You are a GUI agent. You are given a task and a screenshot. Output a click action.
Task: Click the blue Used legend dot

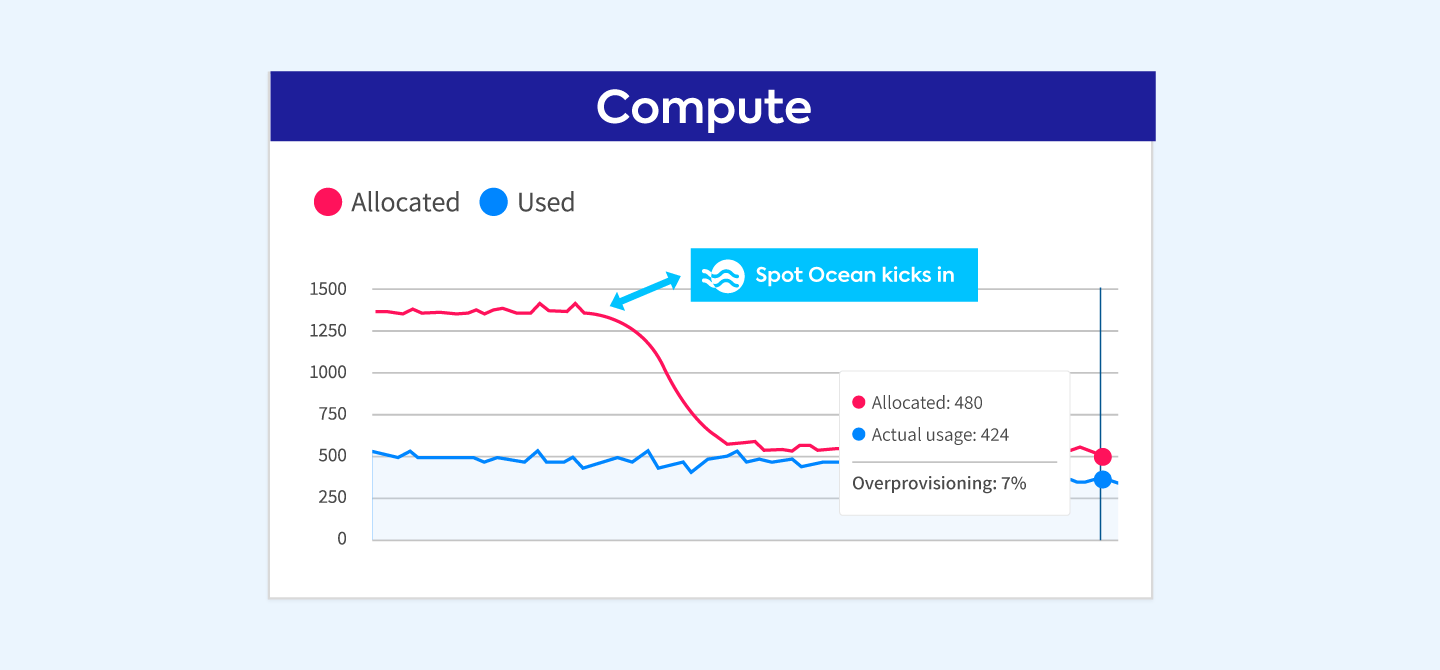494,202
